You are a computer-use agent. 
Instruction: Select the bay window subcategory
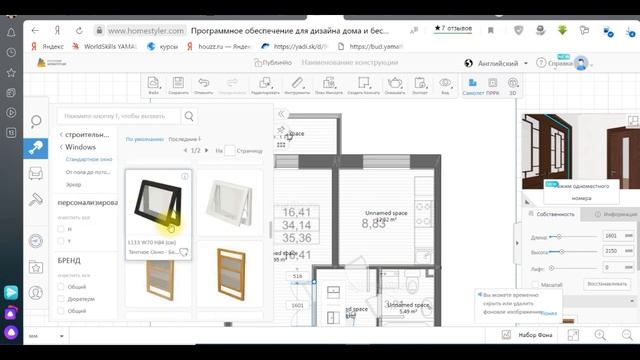(73, 184)
